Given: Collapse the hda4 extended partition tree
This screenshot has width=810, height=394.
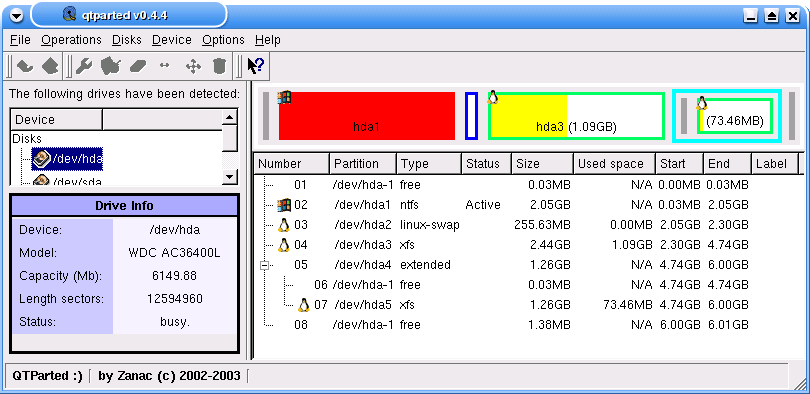Looking at the screenshot, I should click(x=265, y=265).
